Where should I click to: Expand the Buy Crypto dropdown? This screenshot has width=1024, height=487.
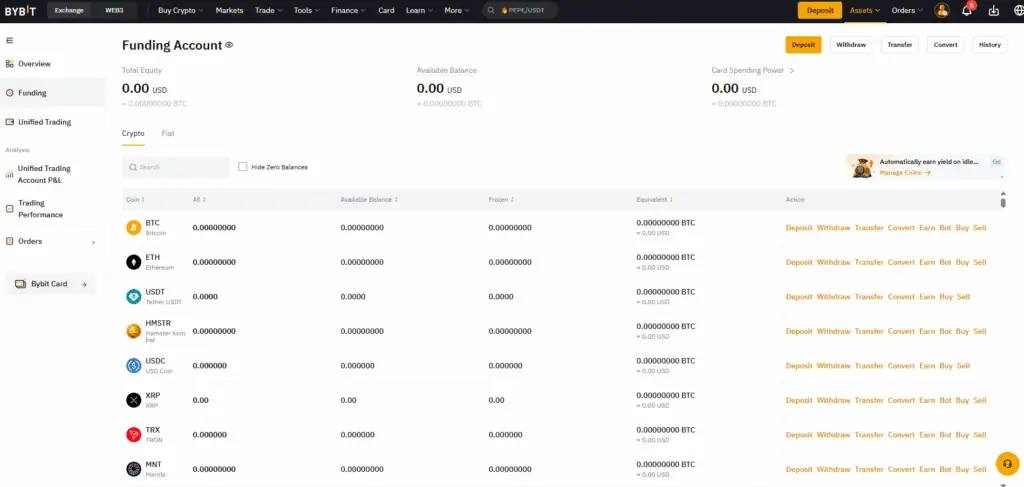[x=181, y=10]
